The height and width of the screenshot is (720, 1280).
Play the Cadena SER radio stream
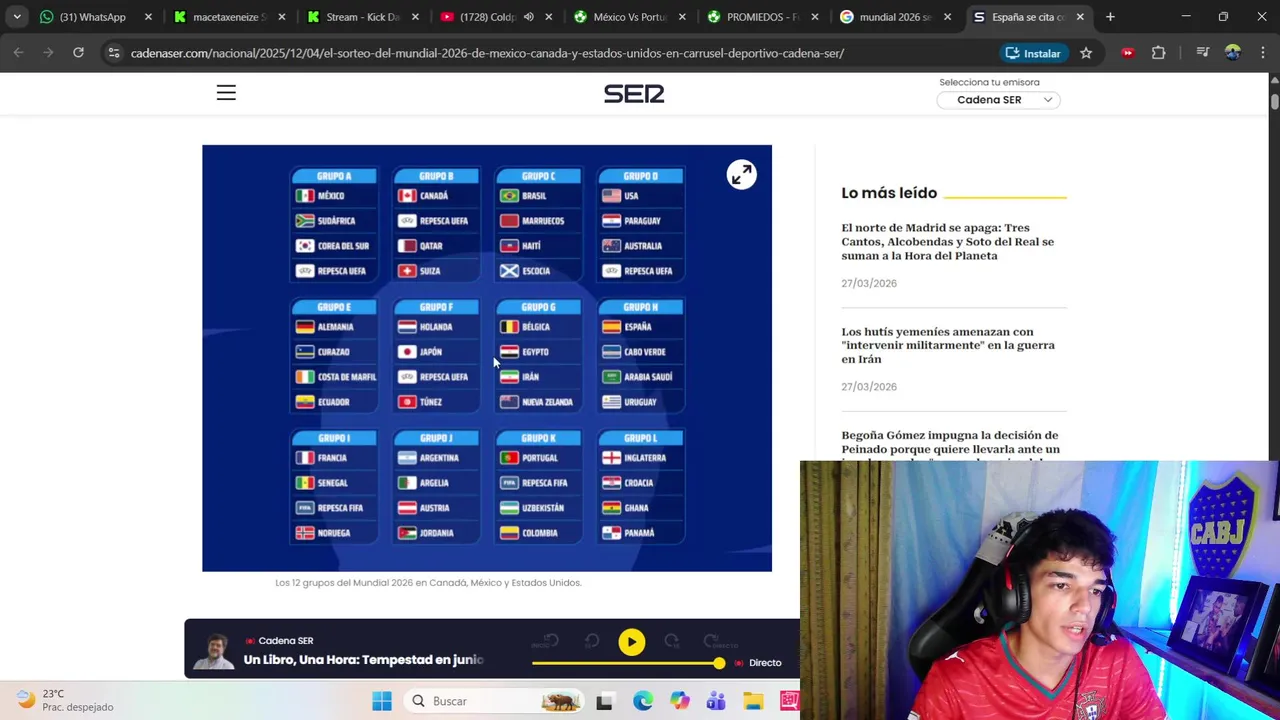[x=631, y=642]
